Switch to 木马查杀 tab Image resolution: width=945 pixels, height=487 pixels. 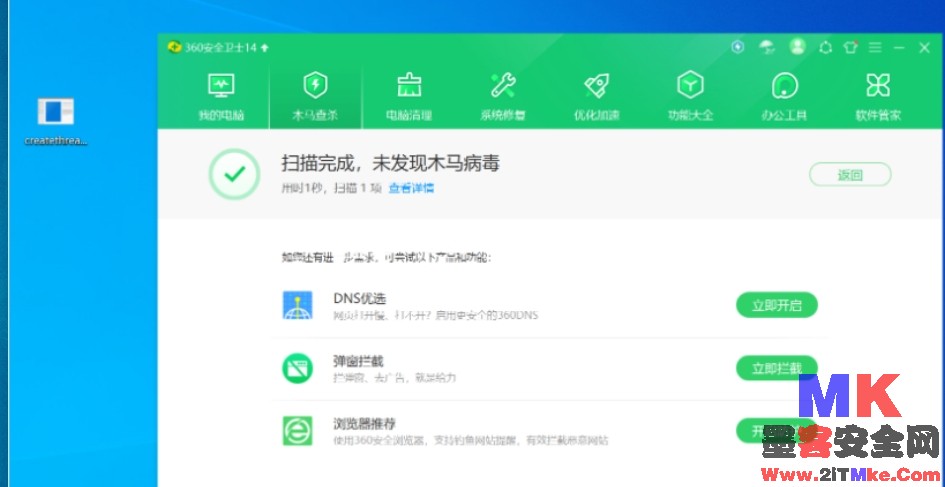[x=315, y=96]
